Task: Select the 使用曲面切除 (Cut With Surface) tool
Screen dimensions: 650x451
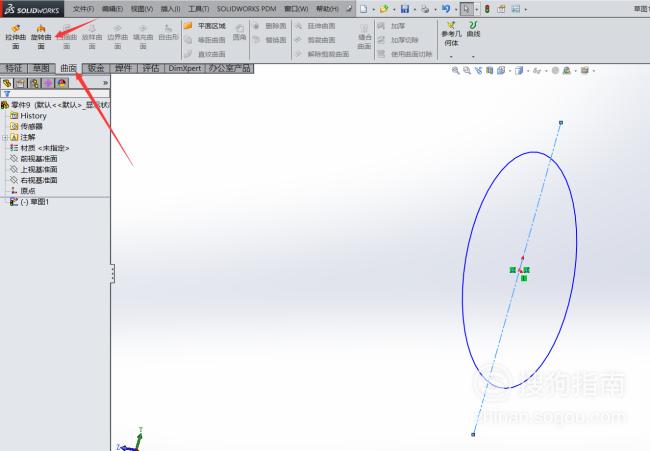Action: point(405,54)
